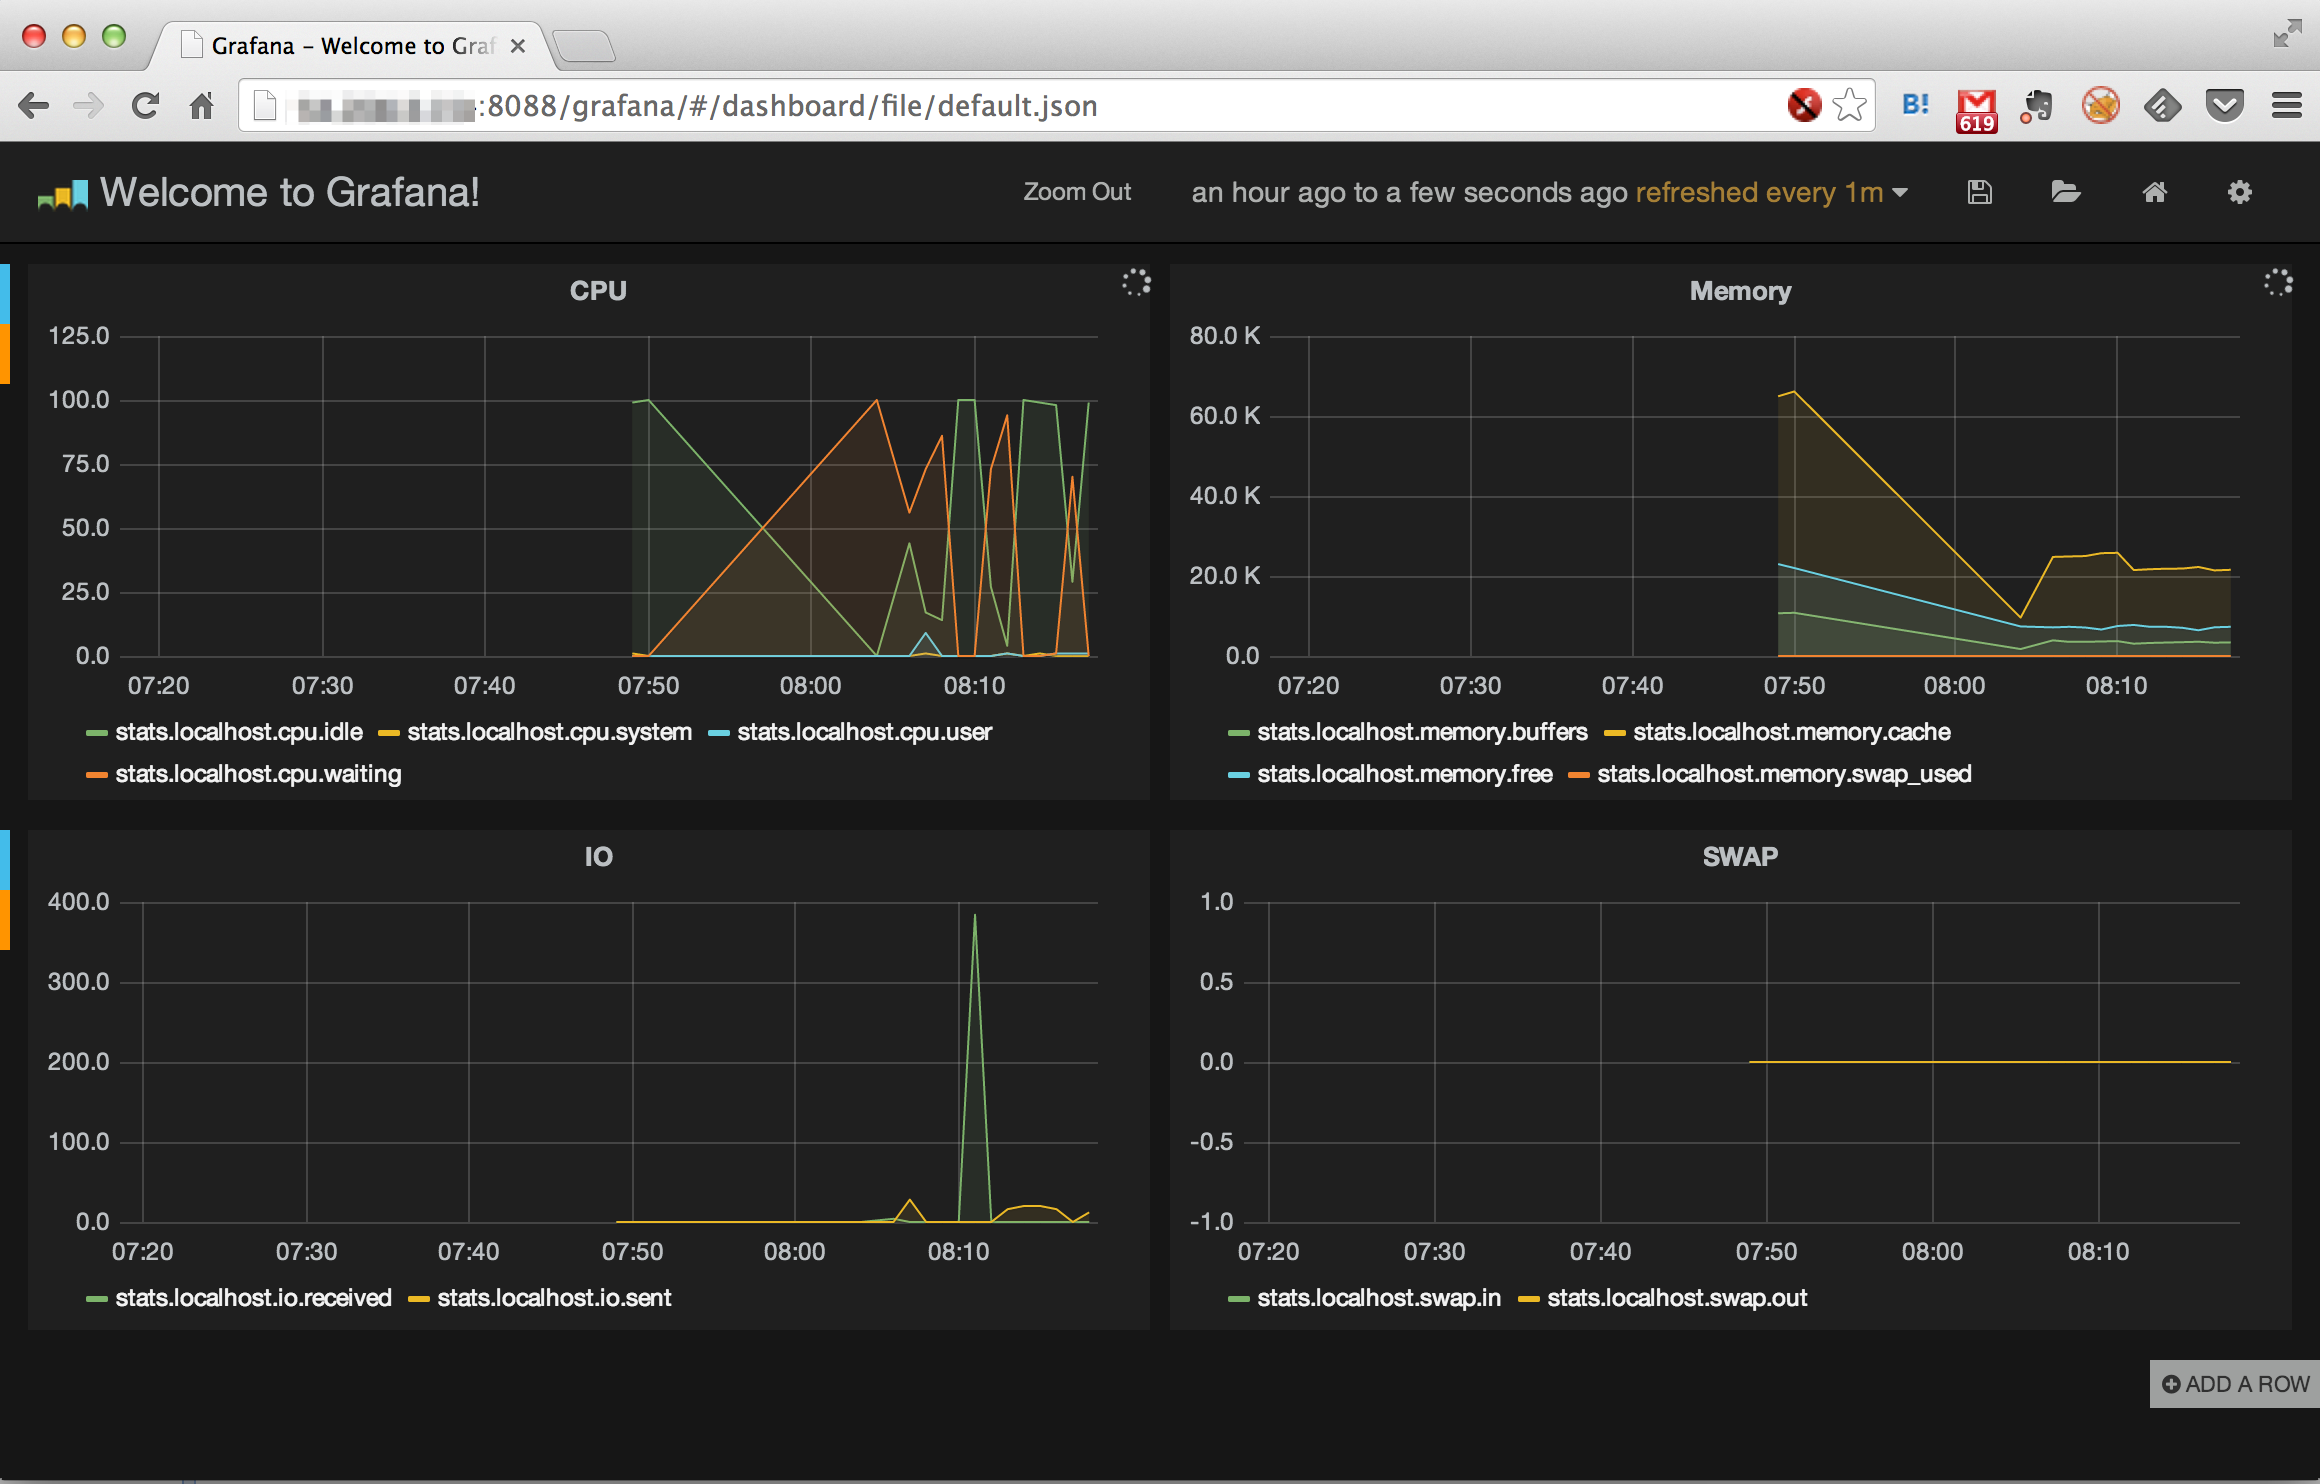Bookmark page with the star icon

click(1850, 105)
